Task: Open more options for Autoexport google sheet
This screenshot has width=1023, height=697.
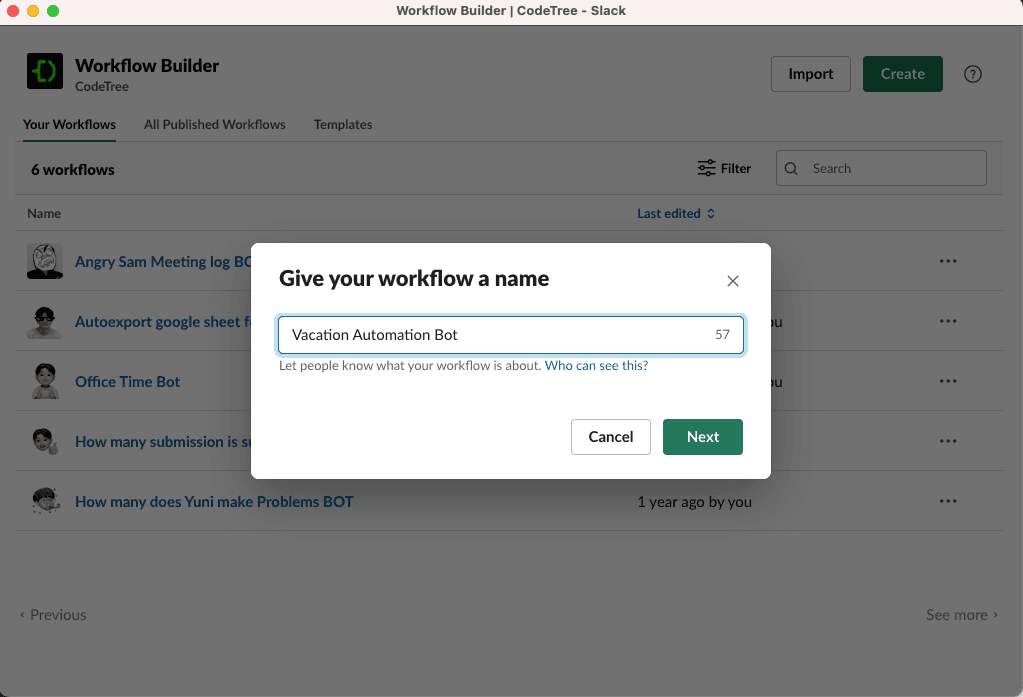Action: click(948, 321)
